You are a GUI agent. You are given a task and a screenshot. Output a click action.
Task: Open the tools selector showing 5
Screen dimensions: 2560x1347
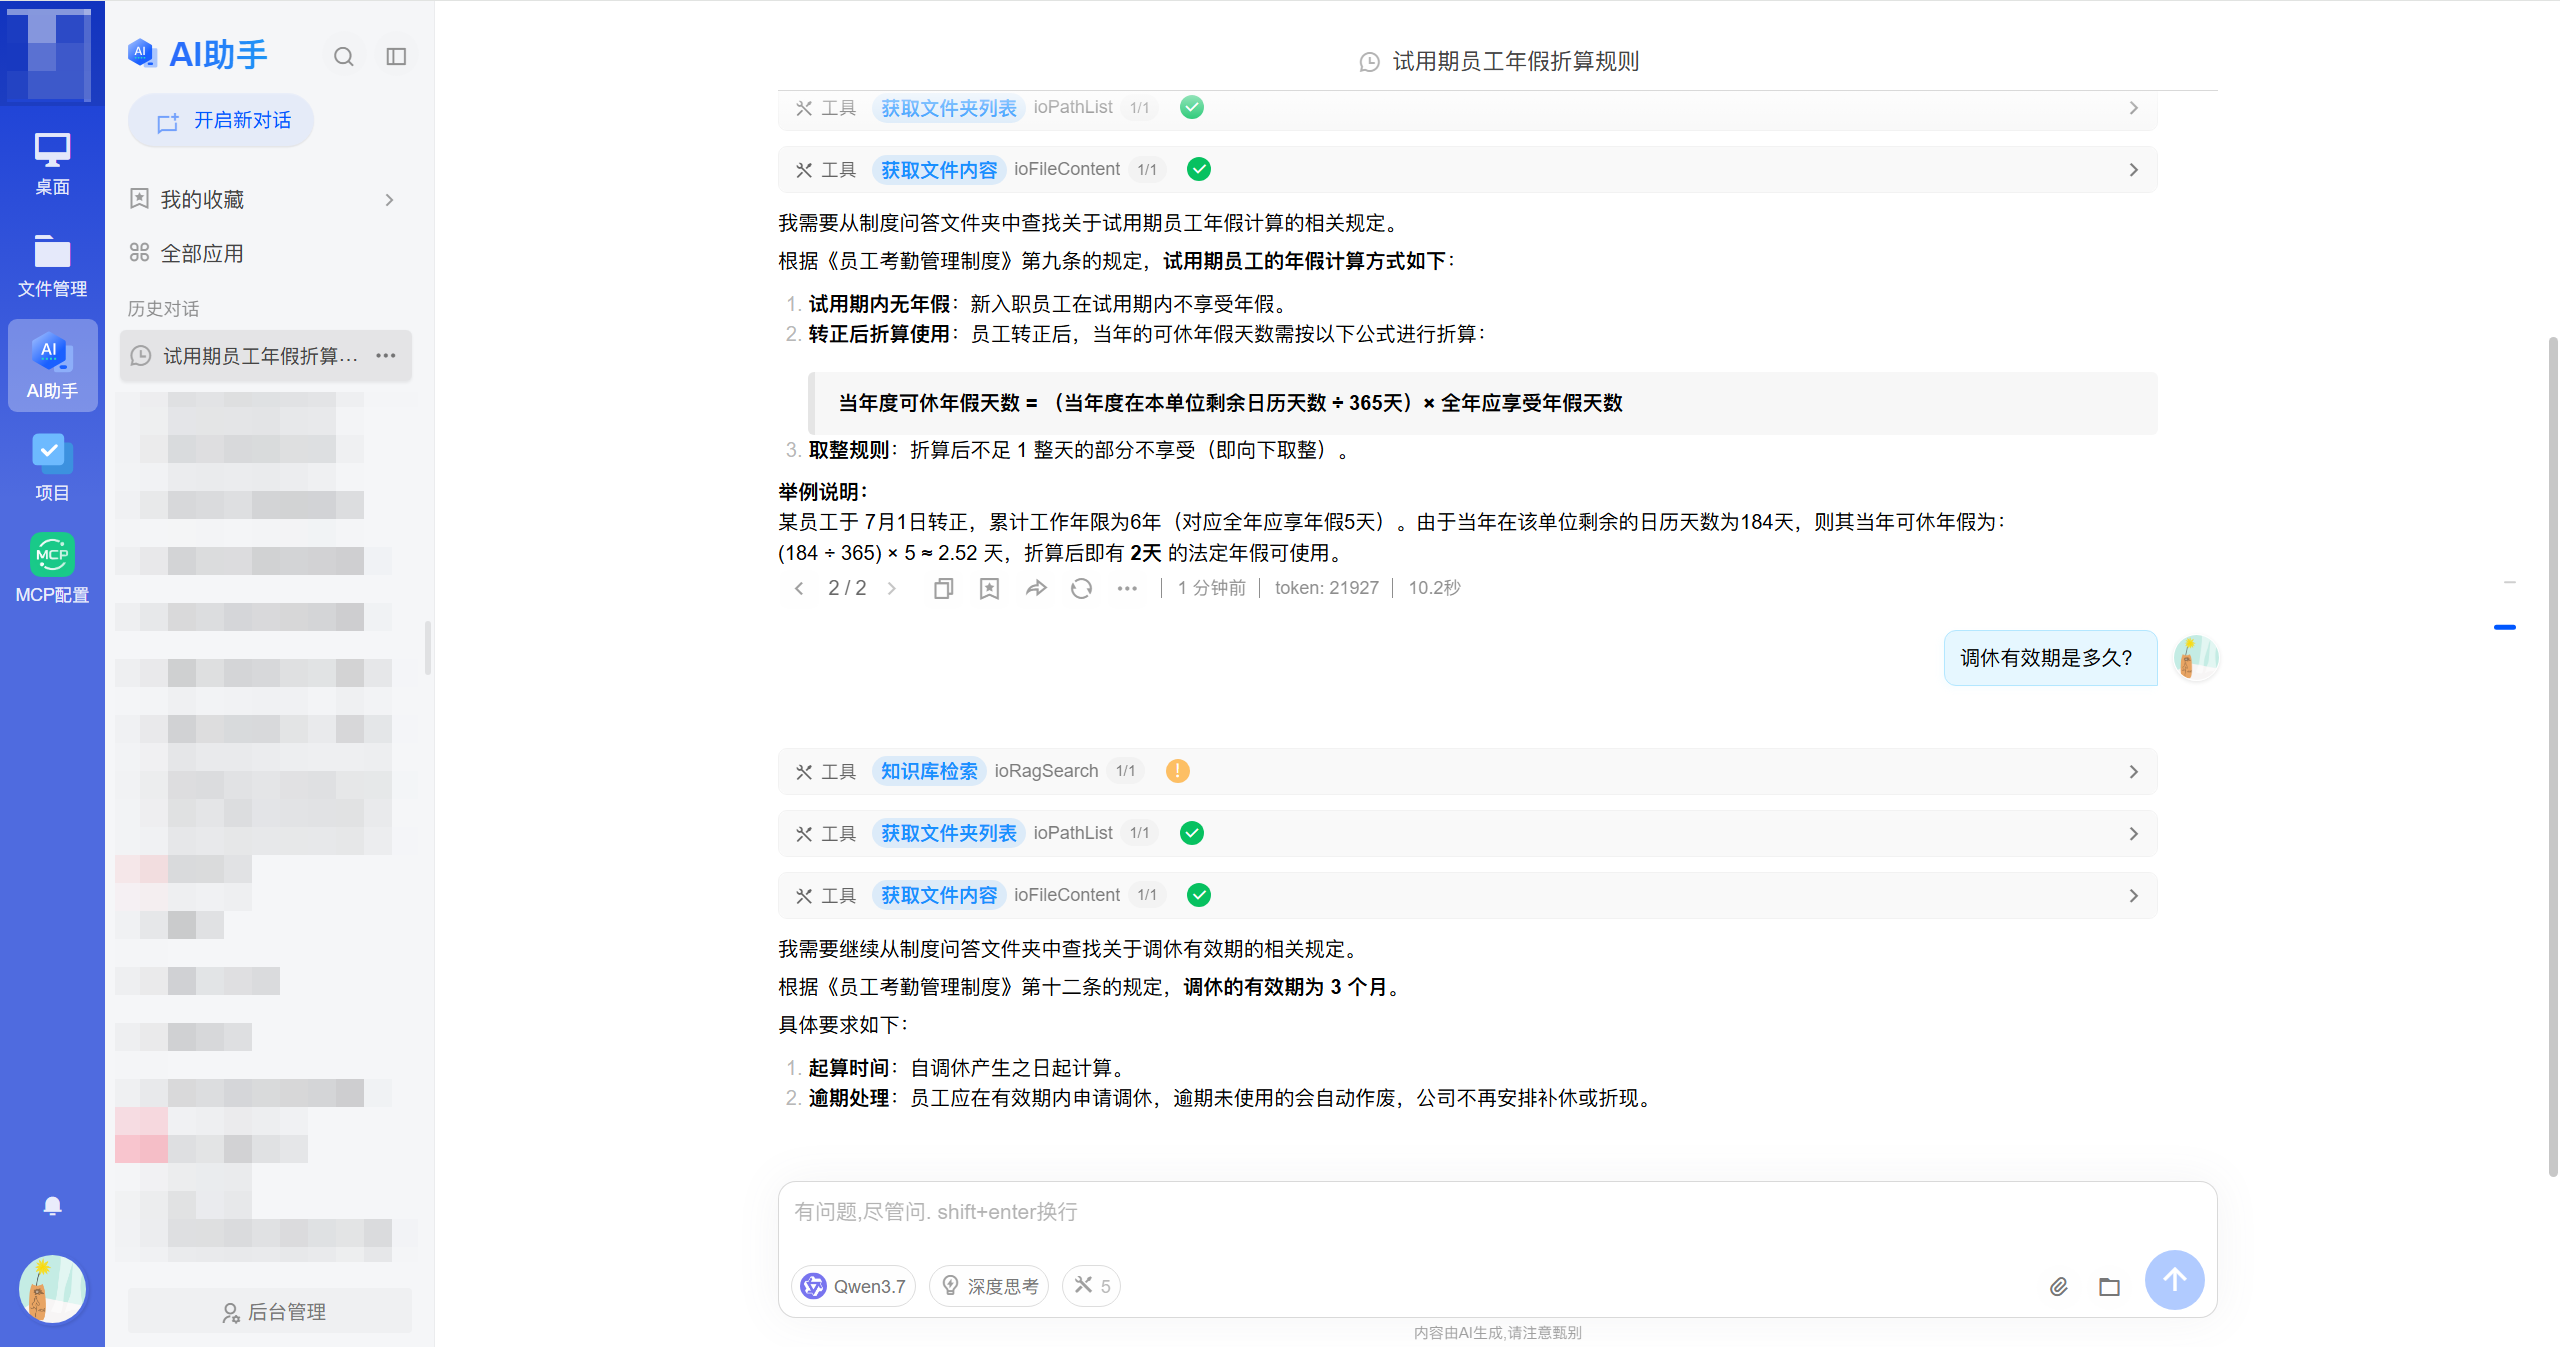tap(1092, 1286)
